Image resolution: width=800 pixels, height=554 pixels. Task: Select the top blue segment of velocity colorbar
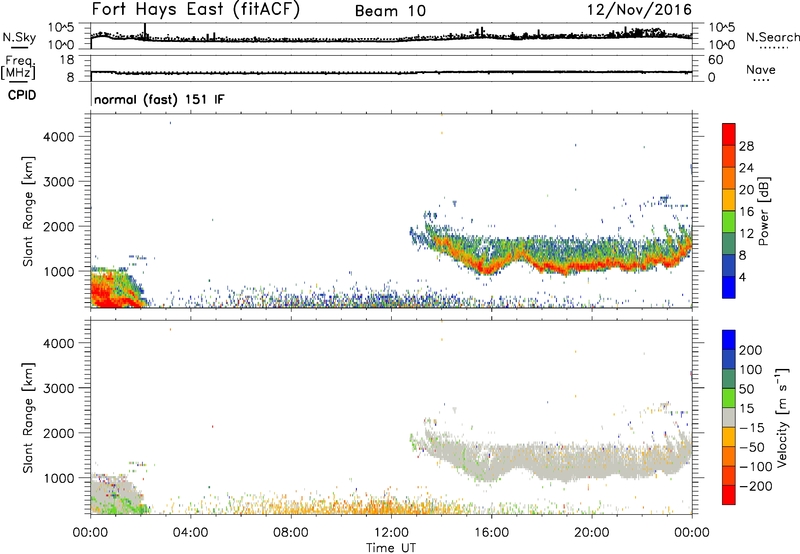point(729,340)
